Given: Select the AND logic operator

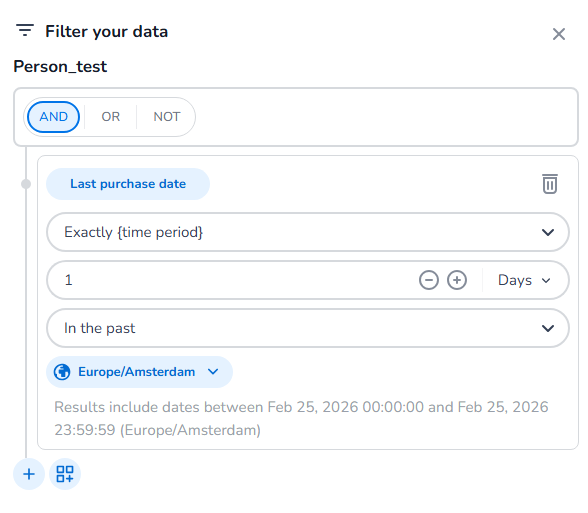Looking at the screenshot, I should click(53, 117).
